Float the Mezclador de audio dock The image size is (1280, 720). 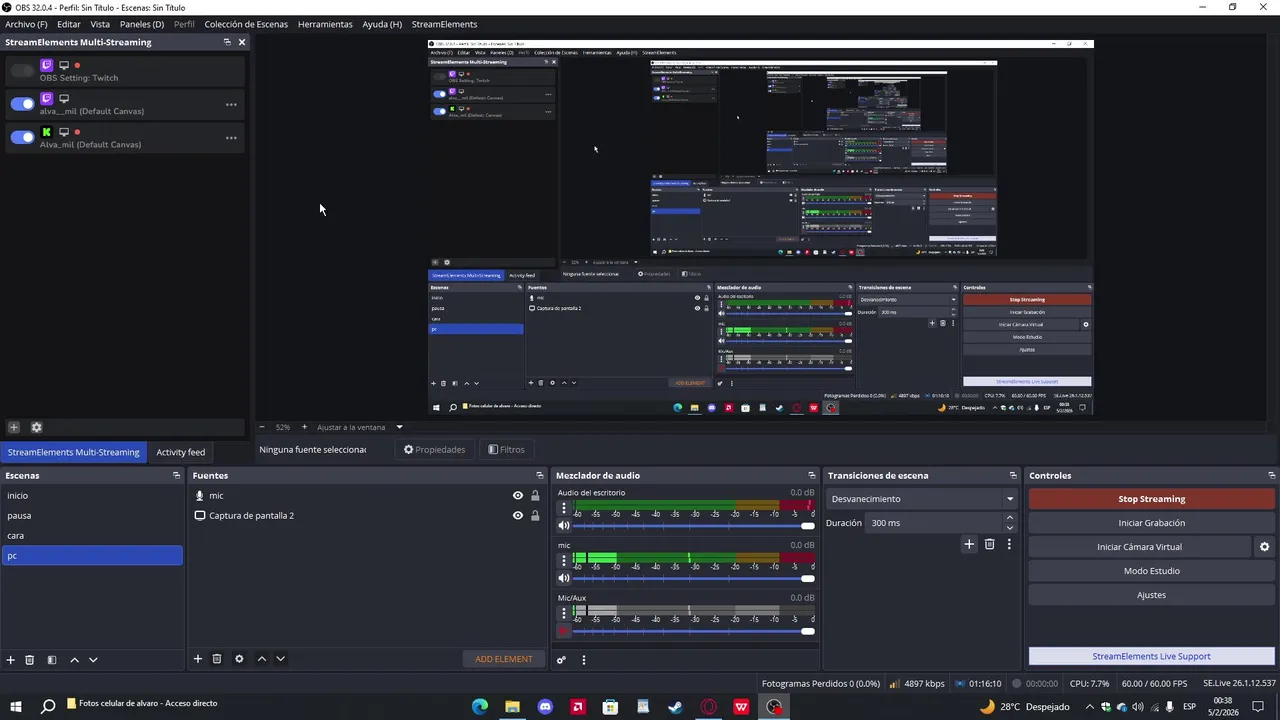[x=812, y=476]
